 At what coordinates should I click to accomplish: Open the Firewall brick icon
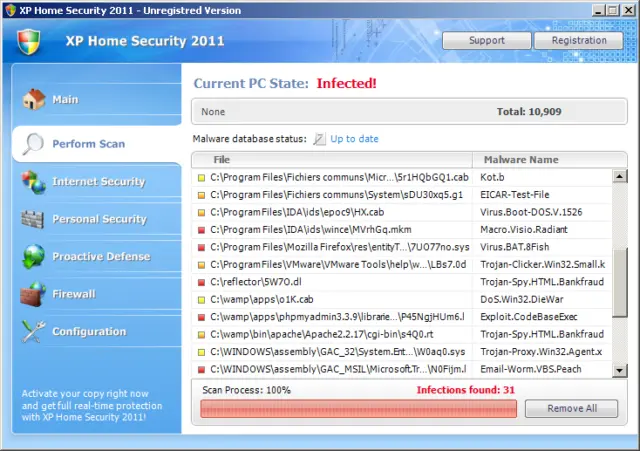coord(33,294)
